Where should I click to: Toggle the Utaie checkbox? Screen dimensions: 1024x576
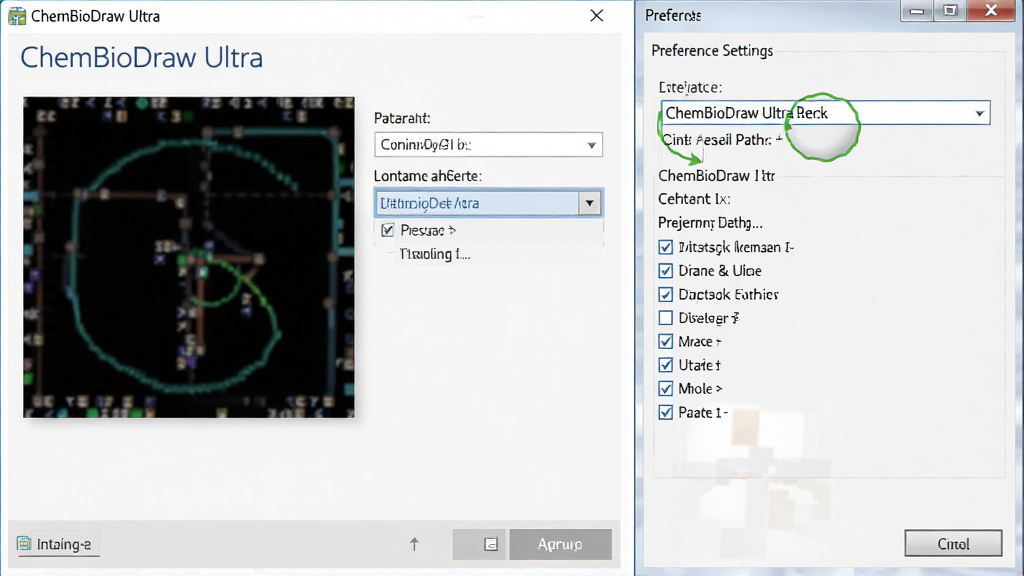[x=665, y=365]
